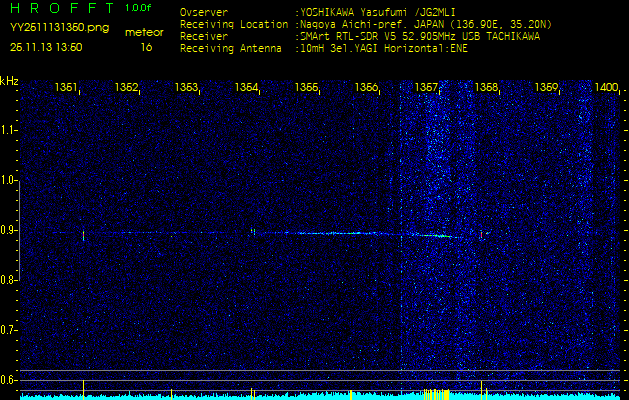Click the 1351 time marker
This screenshot has width=629, height=400.
pyautogui.click(x=67, y=88)
